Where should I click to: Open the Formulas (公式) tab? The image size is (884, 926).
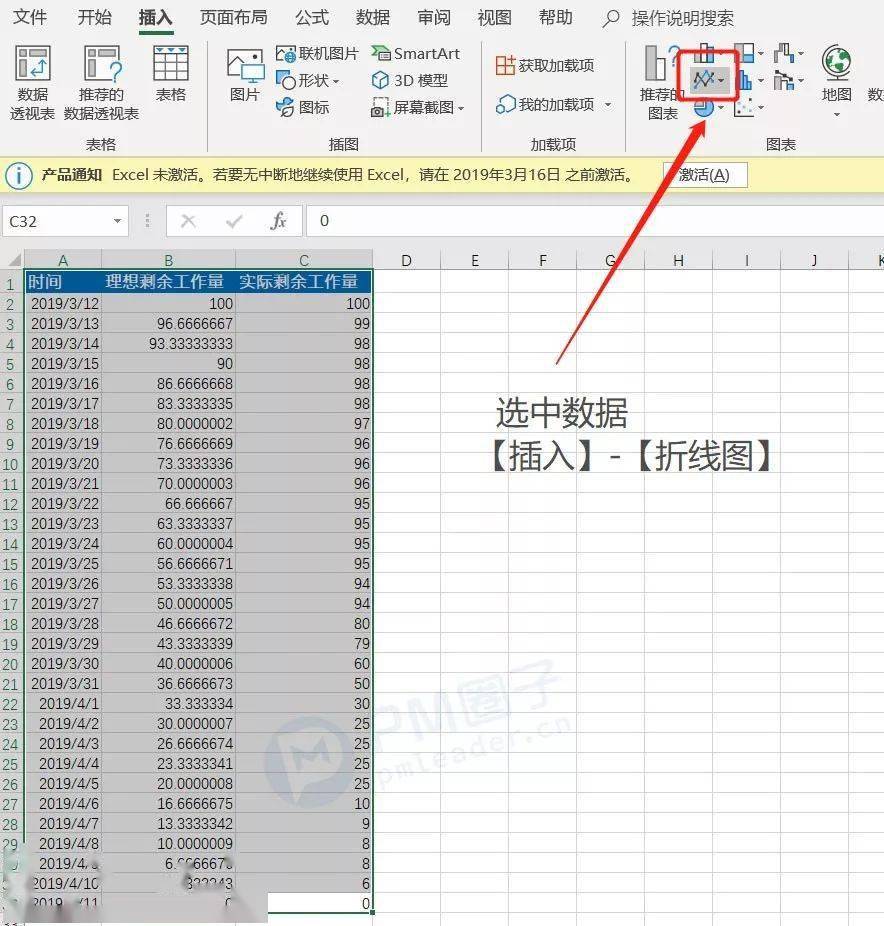(x=312, y=18)
